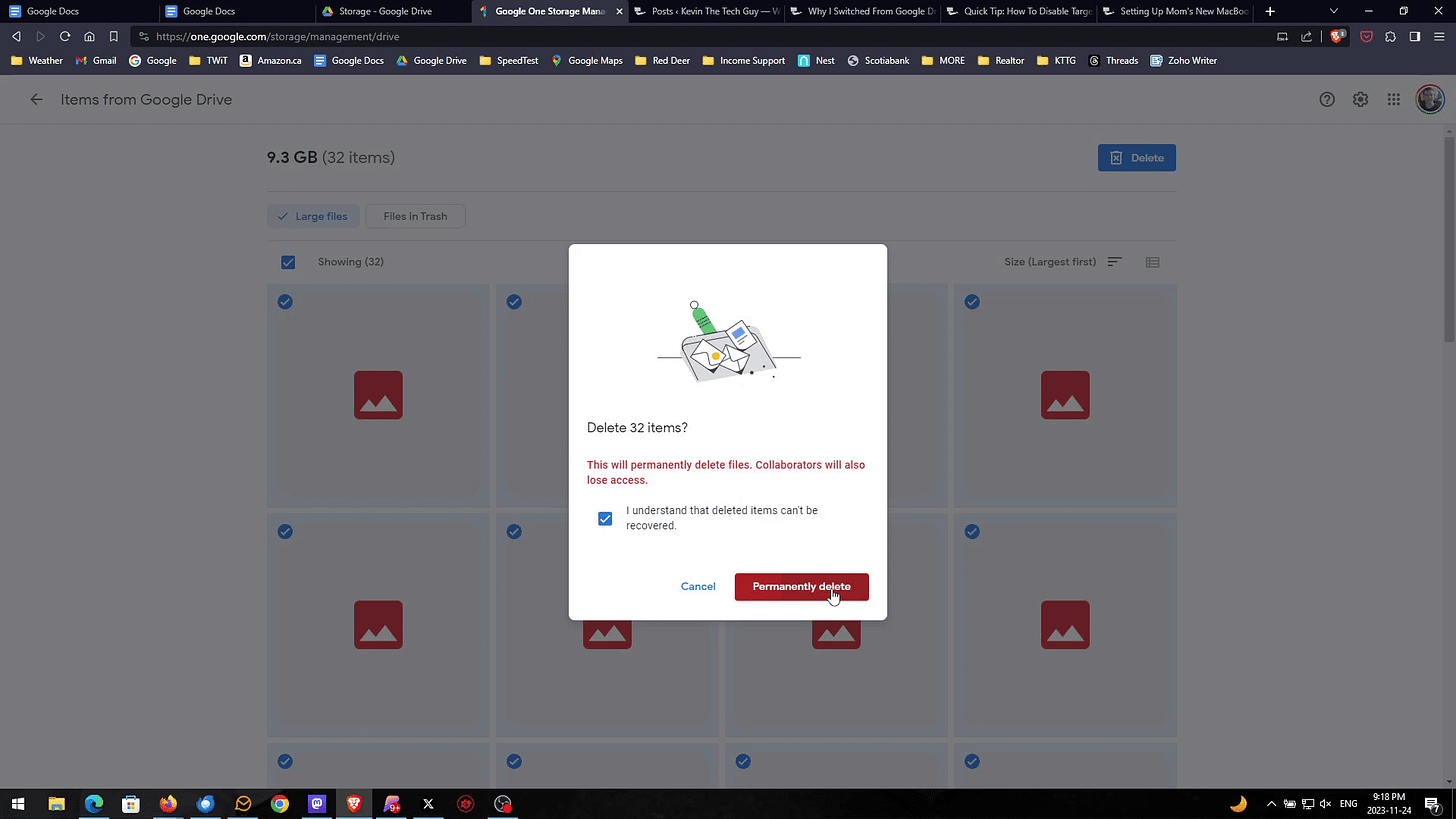
Task: Click the address bar URL field
Action: pos(700,36)
